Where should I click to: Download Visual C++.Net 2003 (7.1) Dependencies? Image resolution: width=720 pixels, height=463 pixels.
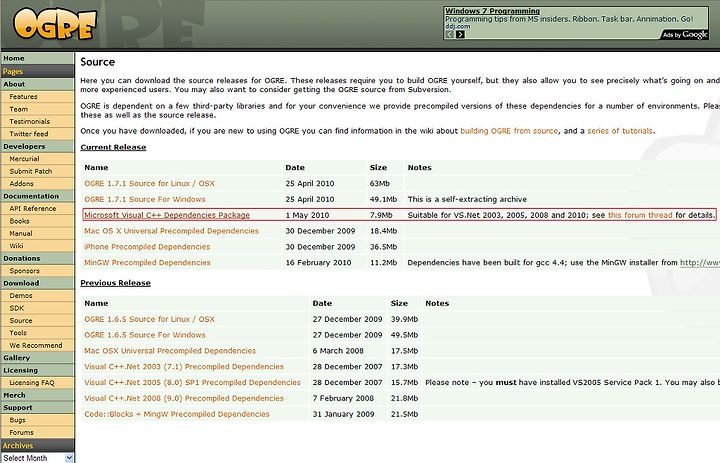pos(184,367)
